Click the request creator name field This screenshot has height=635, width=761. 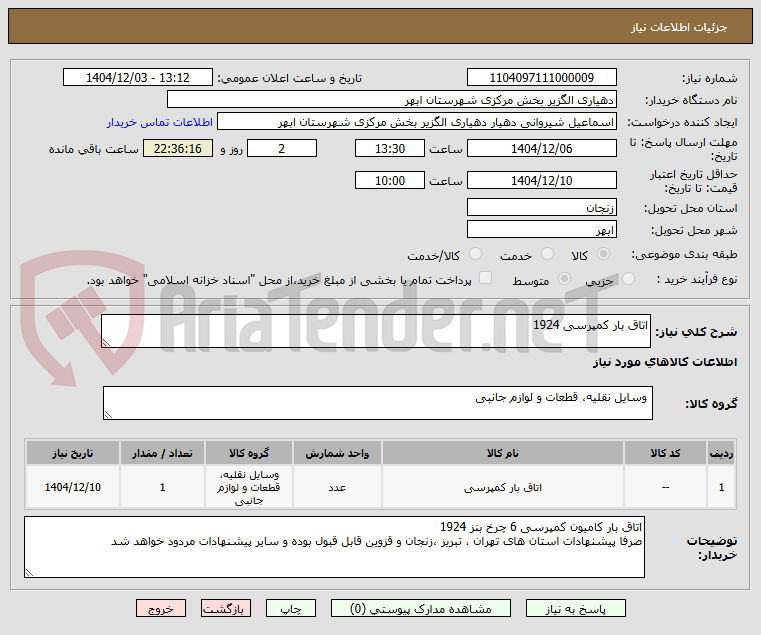[x=417, y=122]
